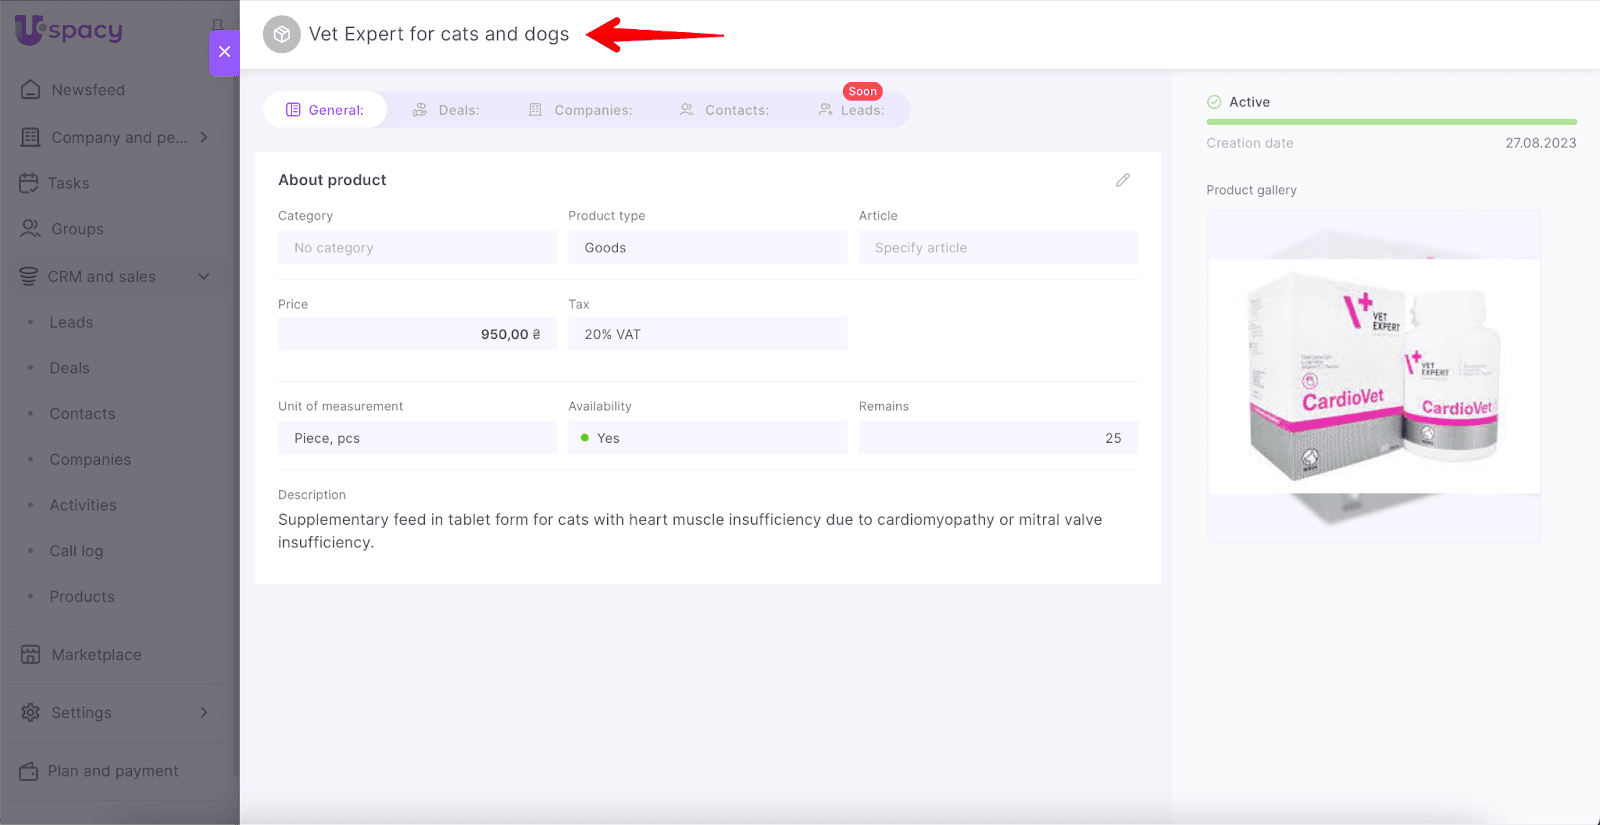Click the pencil edit icon in About product
This screenshot has width=1600, height=825.
pyautogui.click(x=1123, y=180)
